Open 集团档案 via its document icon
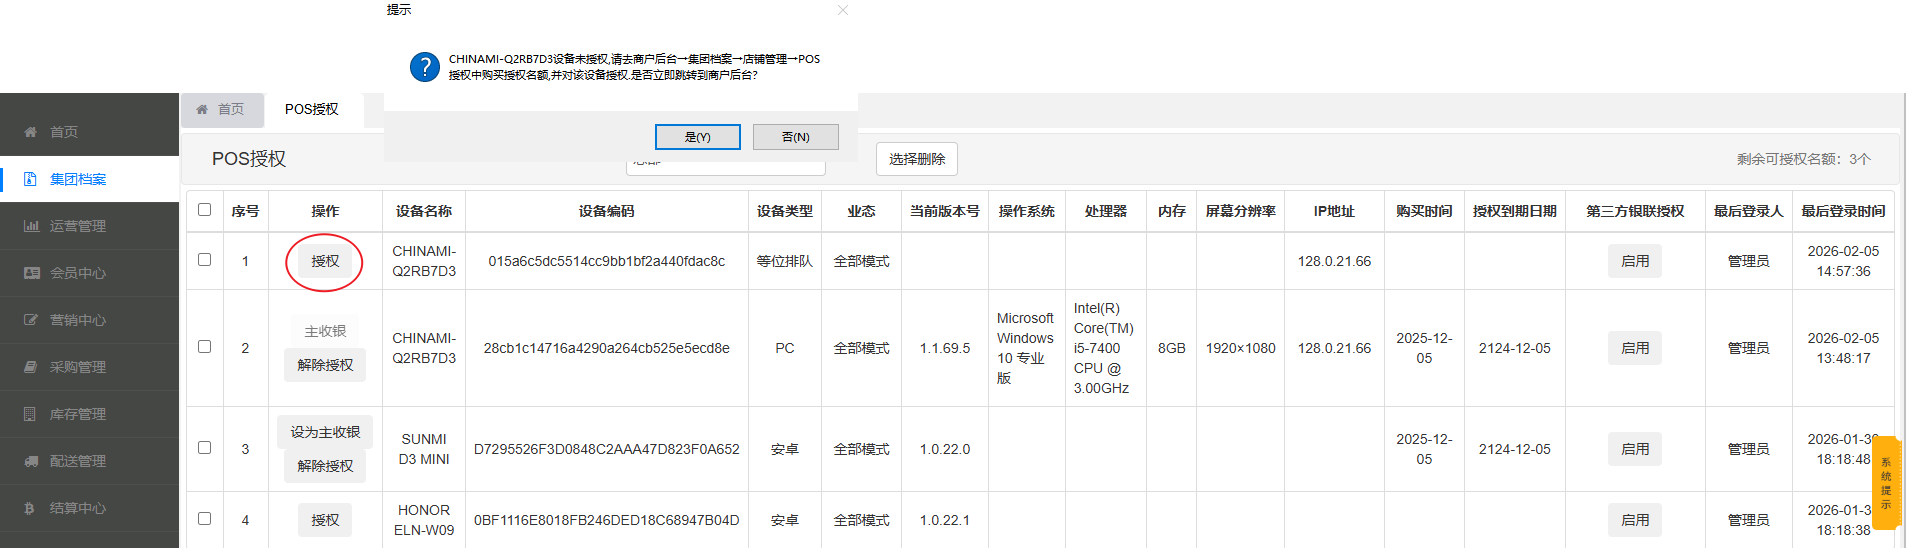Screen dimensions: 1906x548 click(30, 179)
